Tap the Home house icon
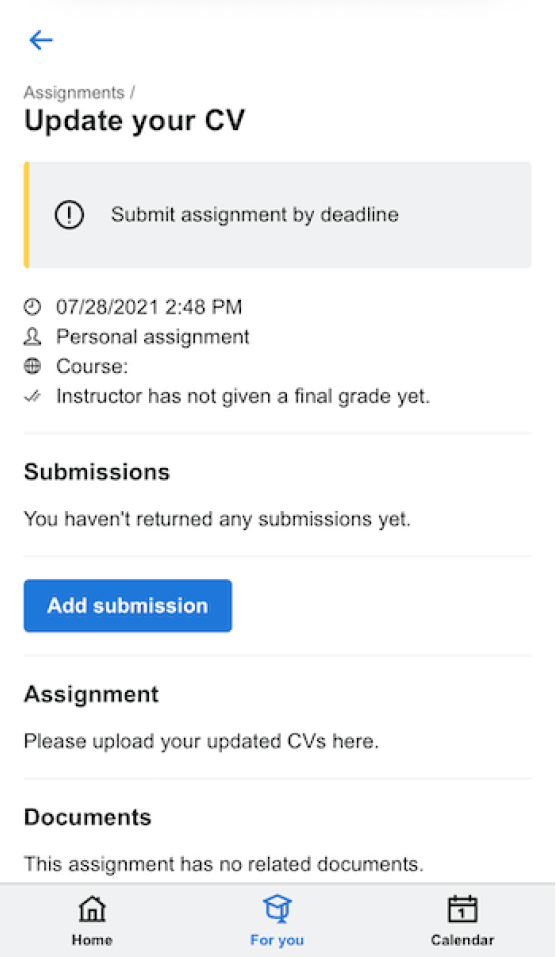The height and width of the screenshot is (957, 556). (x=92, y=909)
